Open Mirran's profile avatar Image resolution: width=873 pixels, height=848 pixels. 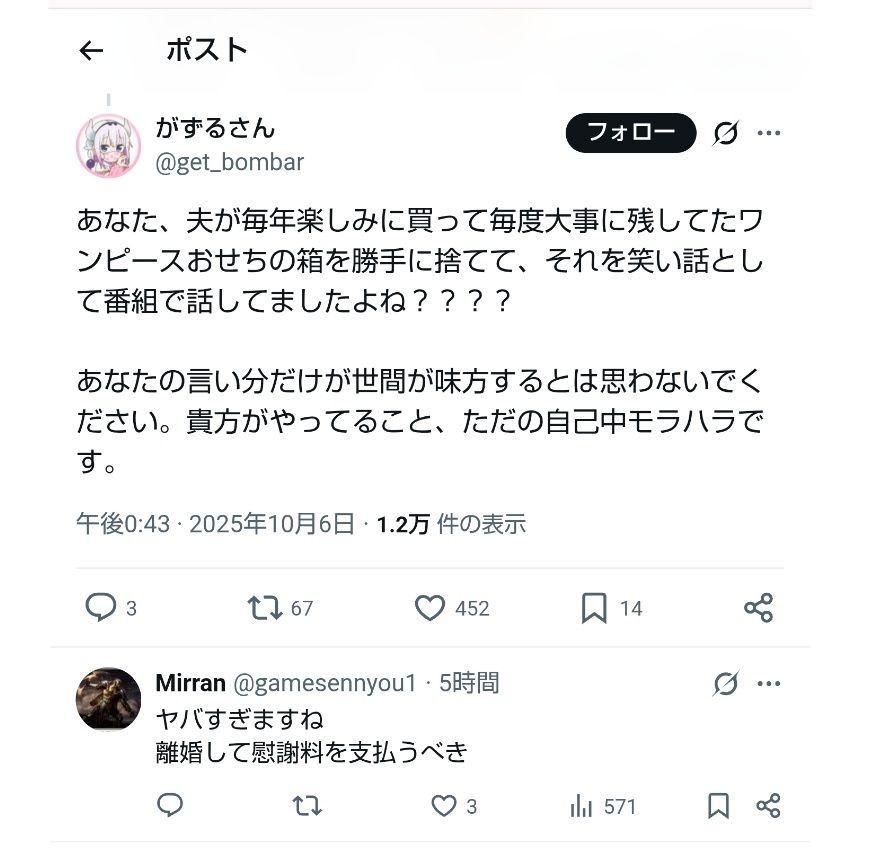(108, 699)
